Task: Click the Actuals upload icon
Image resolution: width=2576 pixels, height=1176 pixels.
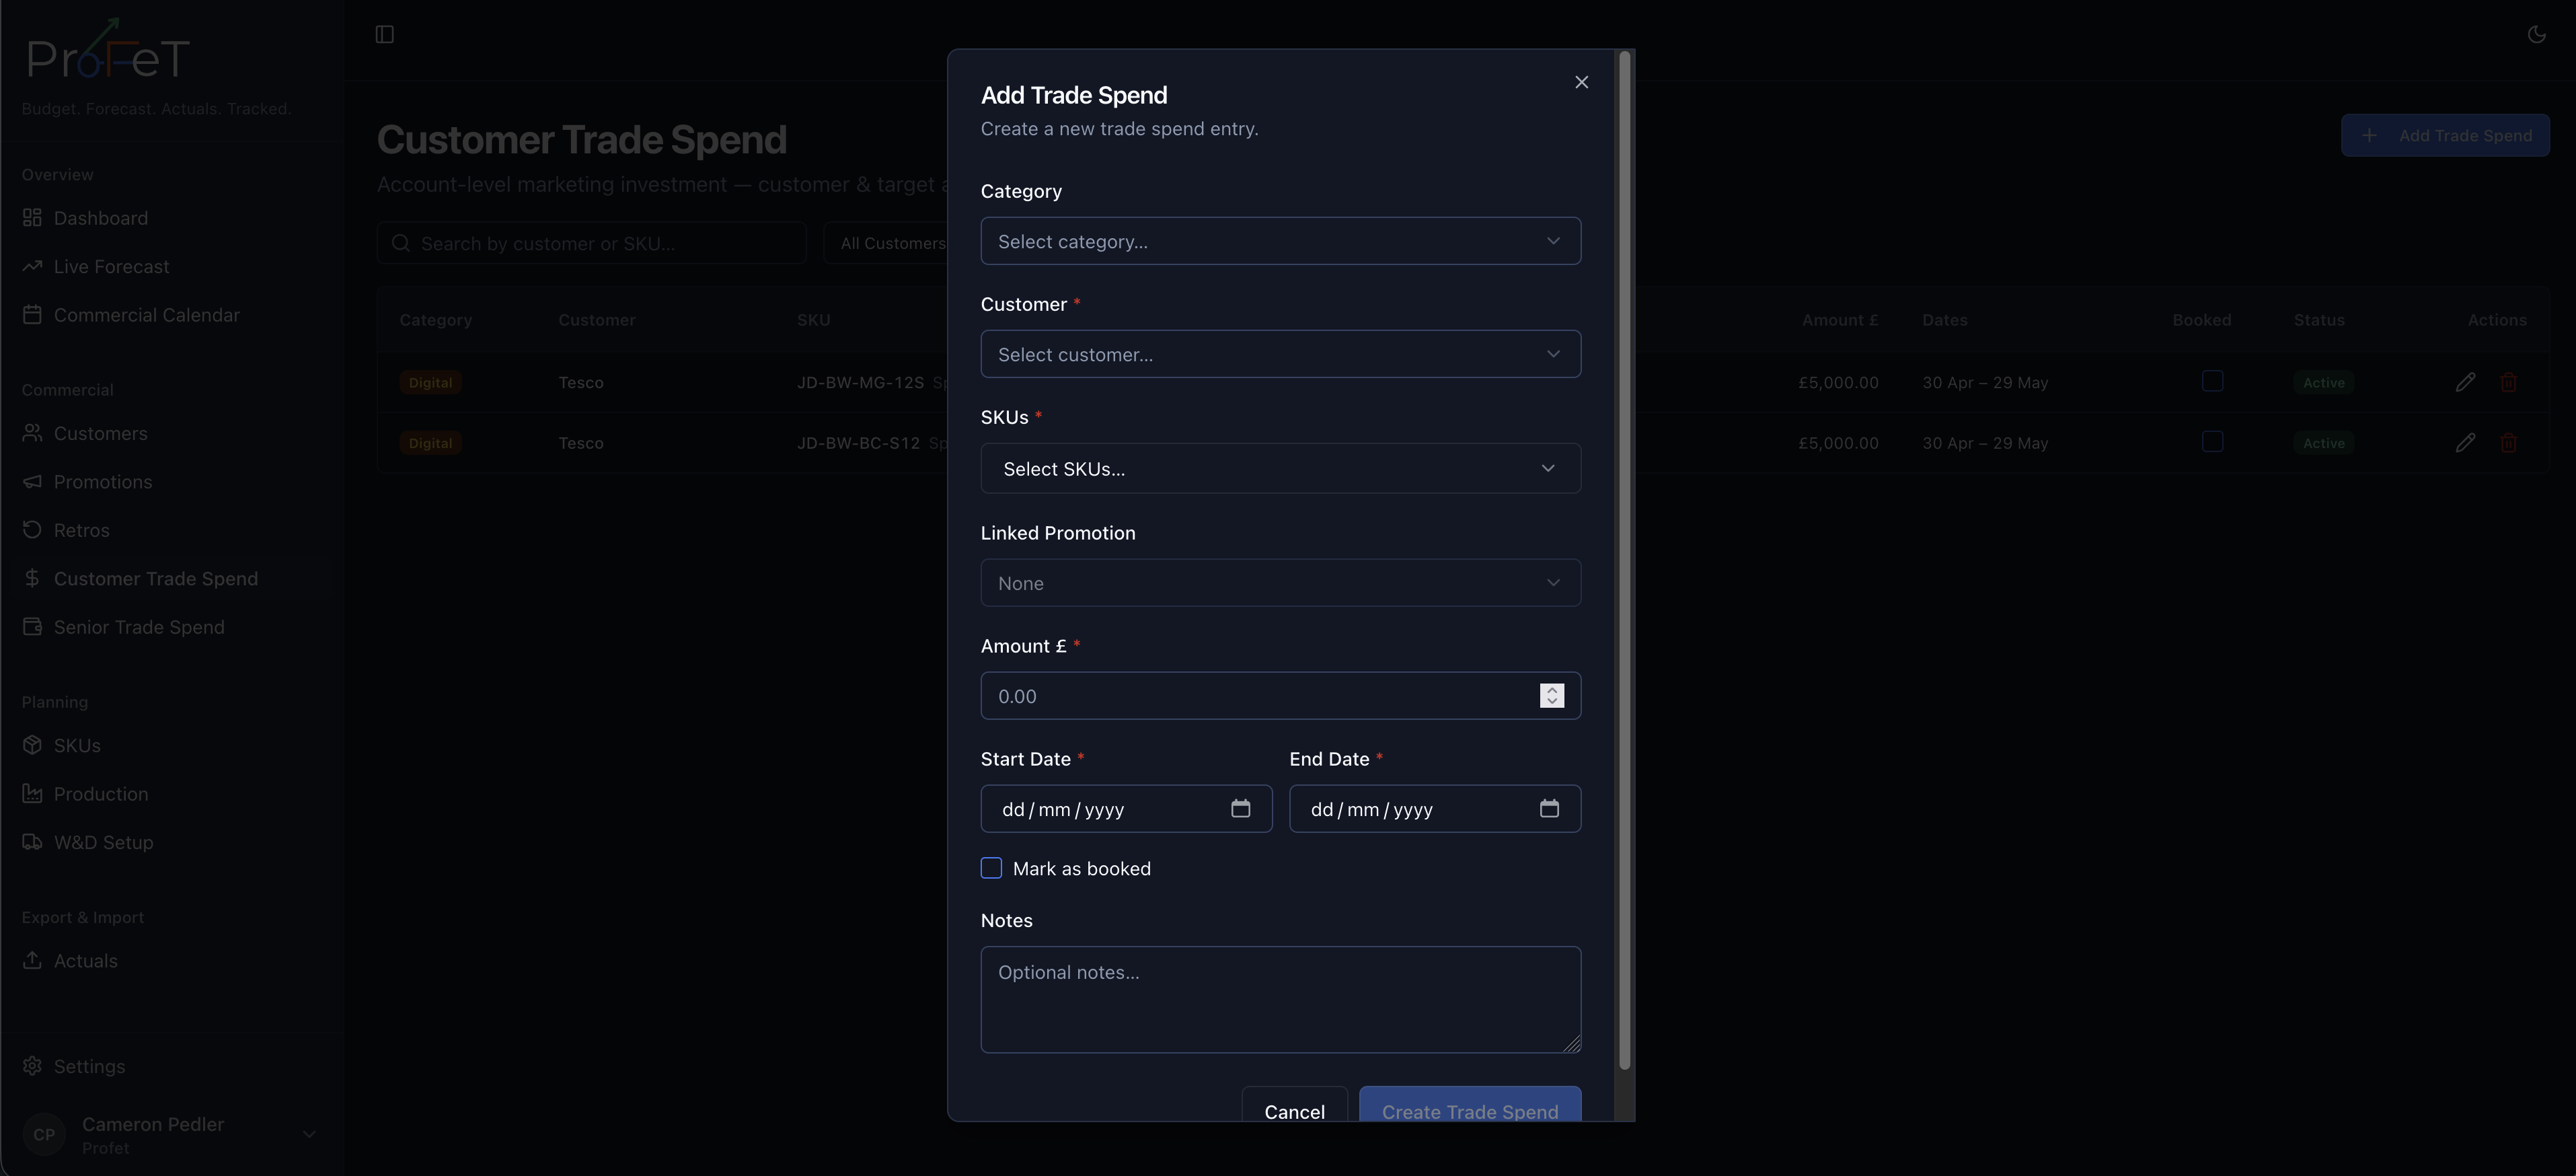Action: [x=32, y=960]
